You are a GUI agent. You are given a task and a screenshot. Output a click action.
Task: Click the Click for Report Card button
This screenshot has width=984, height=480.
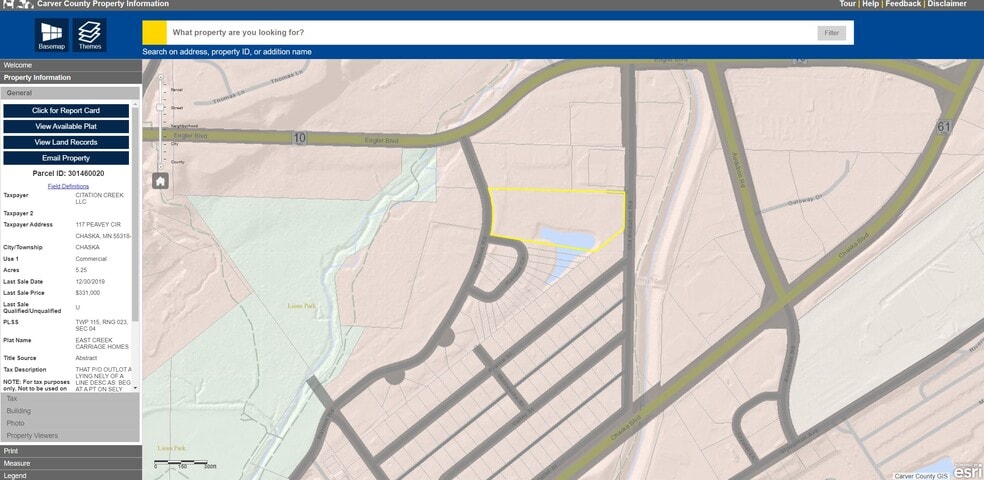[x=66, y=110]
